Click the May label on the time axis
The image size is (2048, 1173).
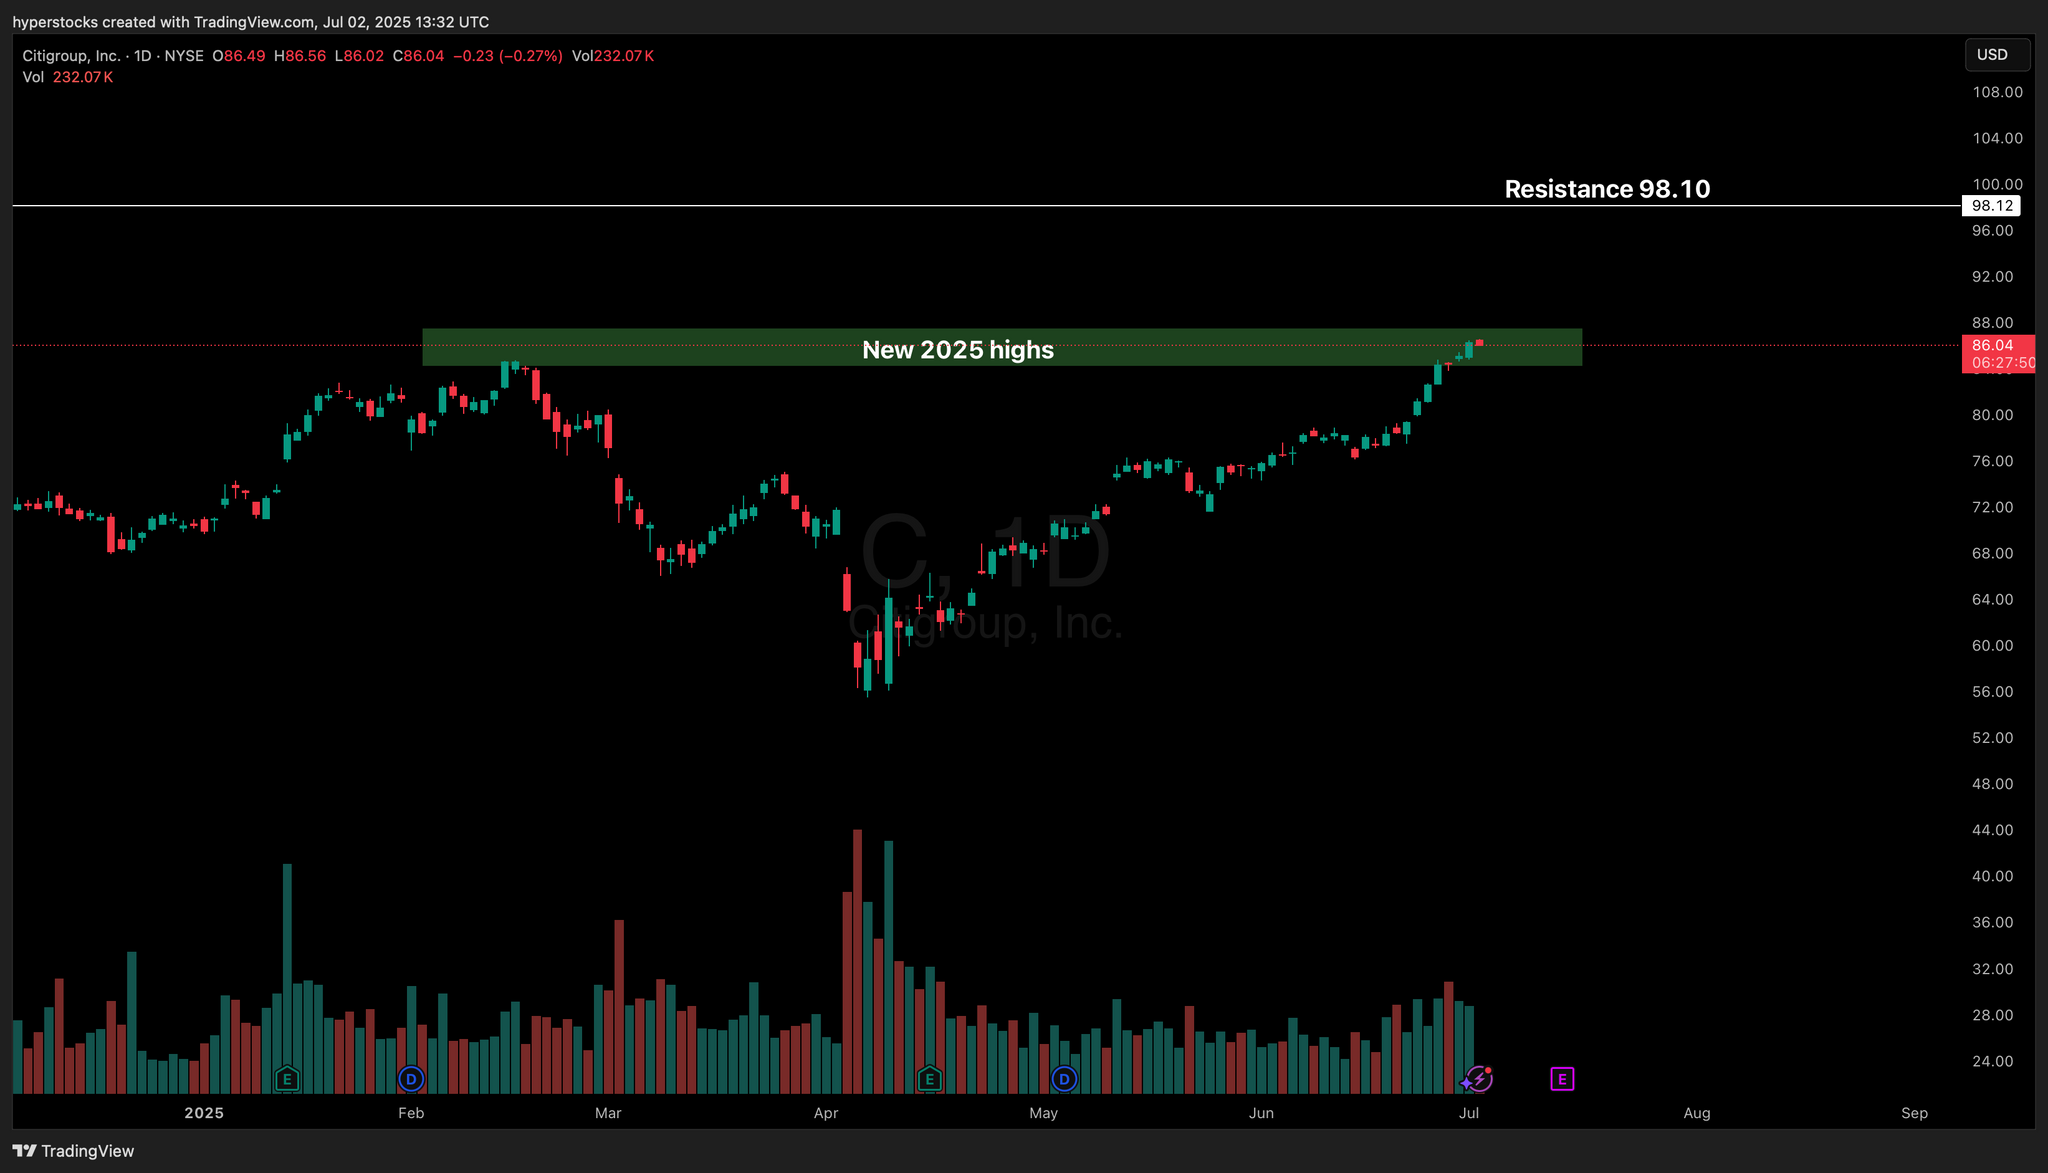tap(1043, 1113)
